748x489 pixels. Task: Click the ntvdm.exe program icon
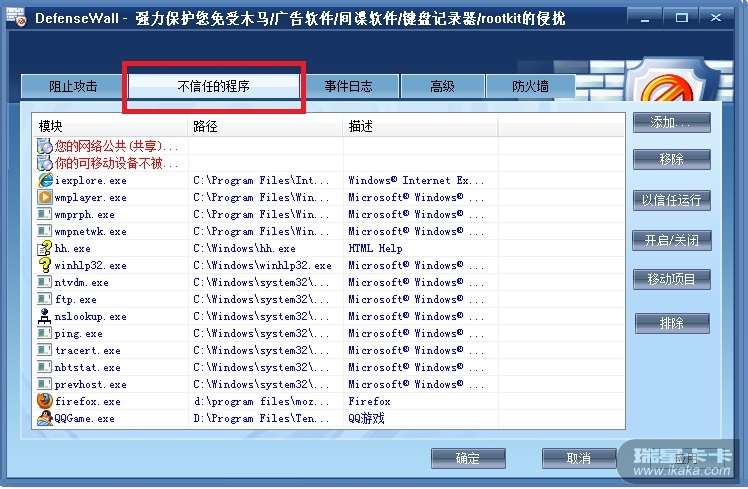click(44, 282)
